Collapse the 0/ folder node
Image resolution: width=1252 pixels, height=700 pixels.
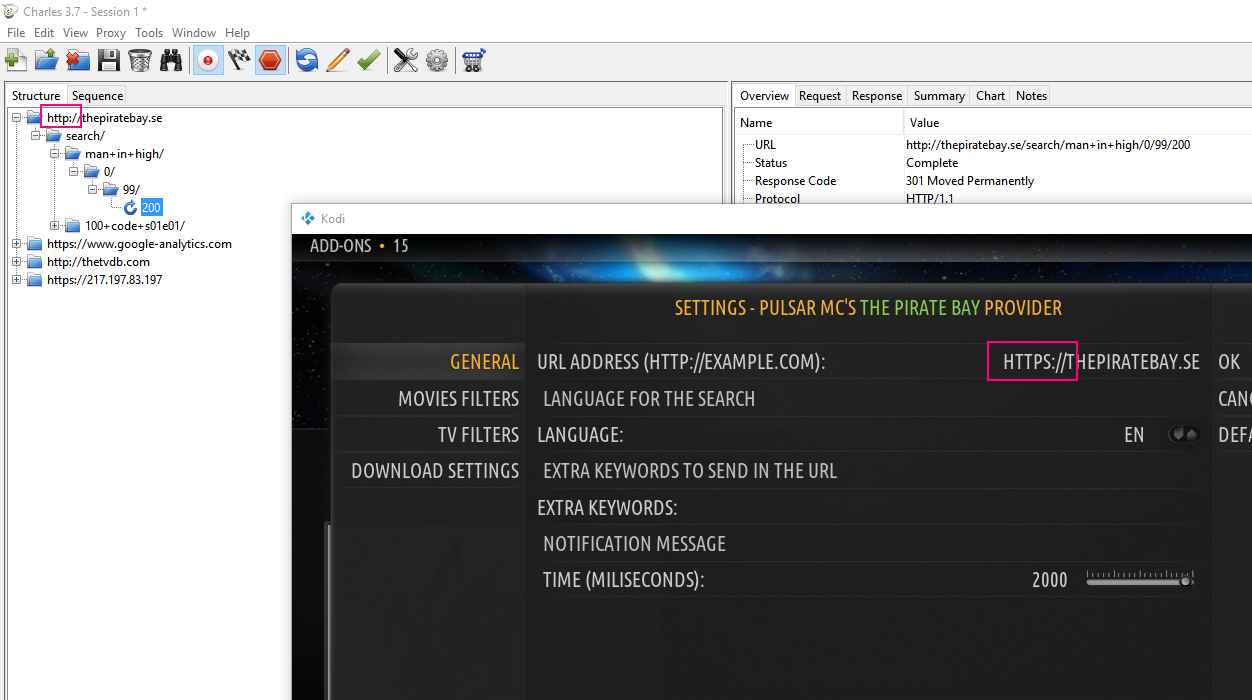74,172
